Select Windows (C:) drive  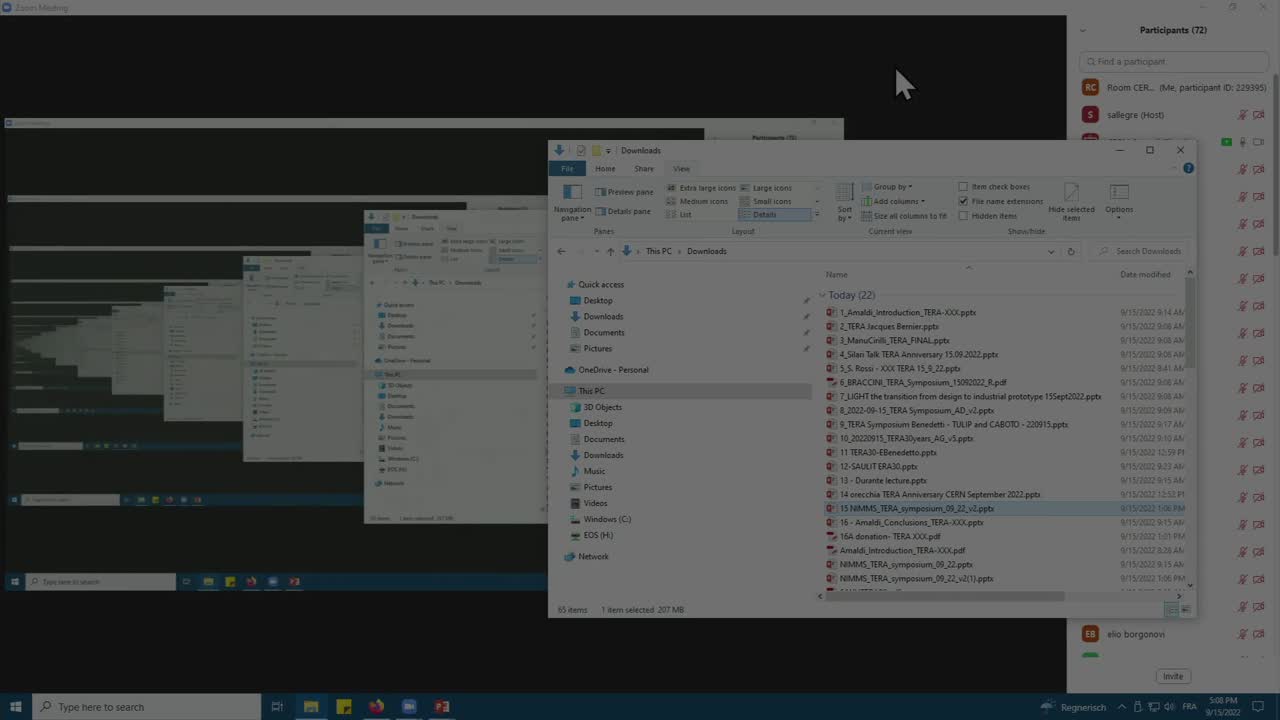pos(607,519)
